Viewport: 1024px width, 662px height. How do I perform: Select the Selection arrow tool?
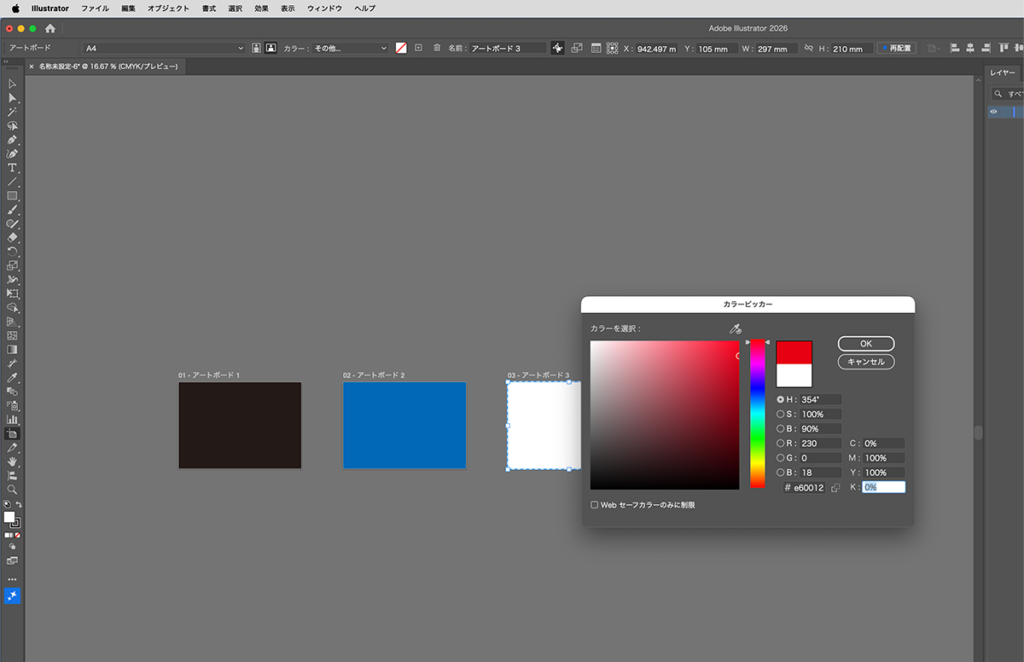click(12, 84)
